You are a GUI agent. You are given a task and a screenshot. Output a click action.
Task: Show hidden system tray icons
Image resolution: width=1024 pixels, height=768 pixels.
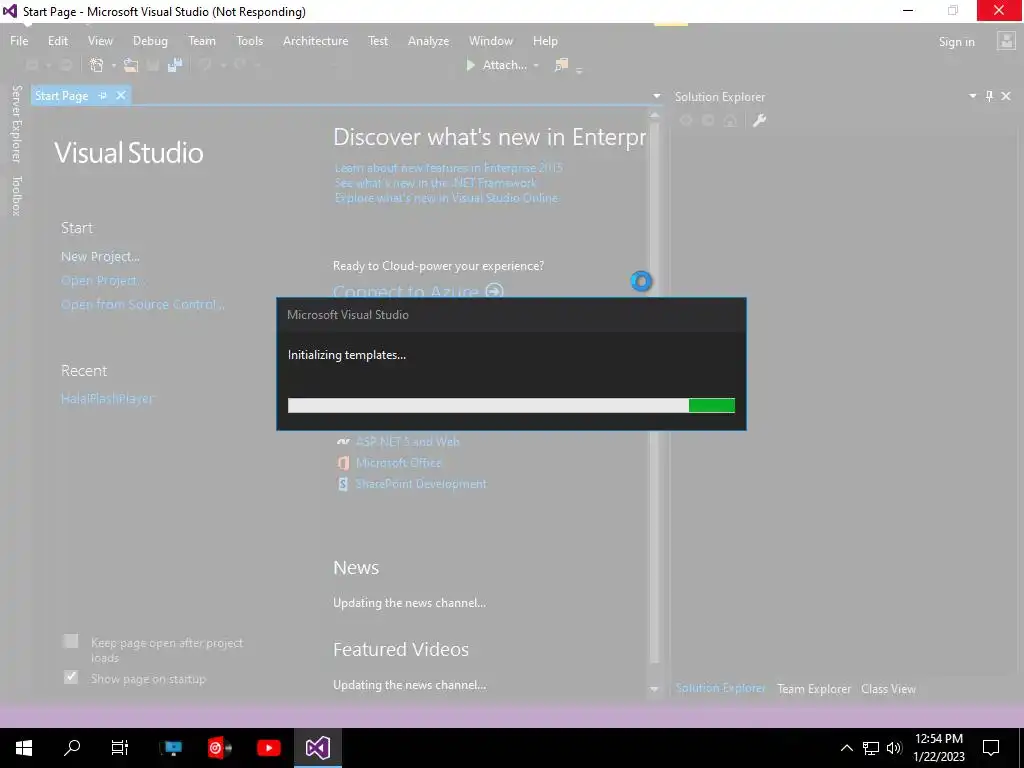coord(846,748)
